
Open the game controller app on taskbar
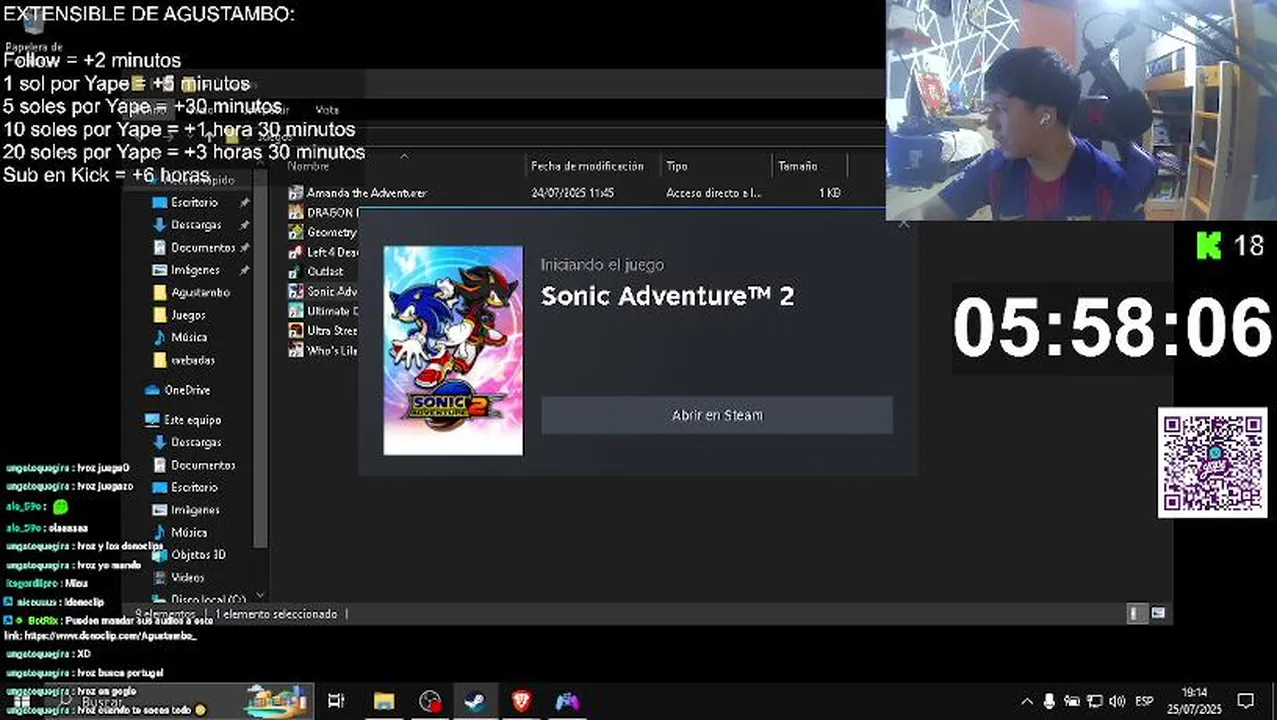tap(567, 701)
